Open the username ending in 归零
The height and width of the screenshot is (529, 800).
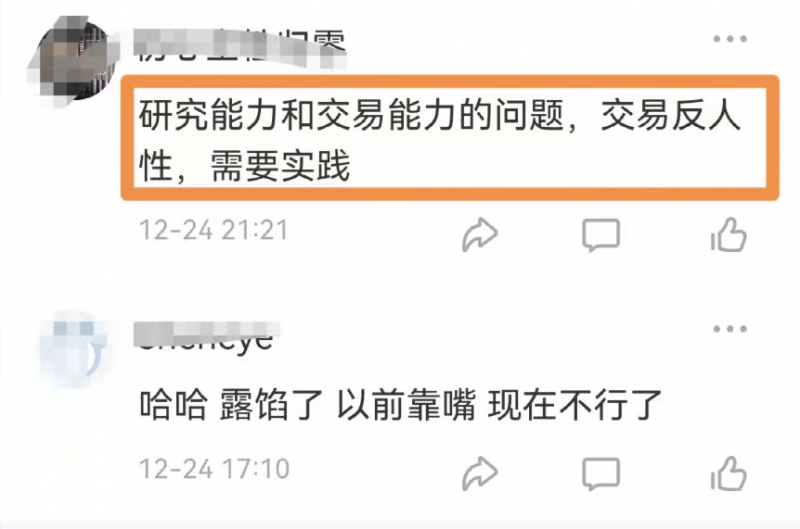point(240,46)
